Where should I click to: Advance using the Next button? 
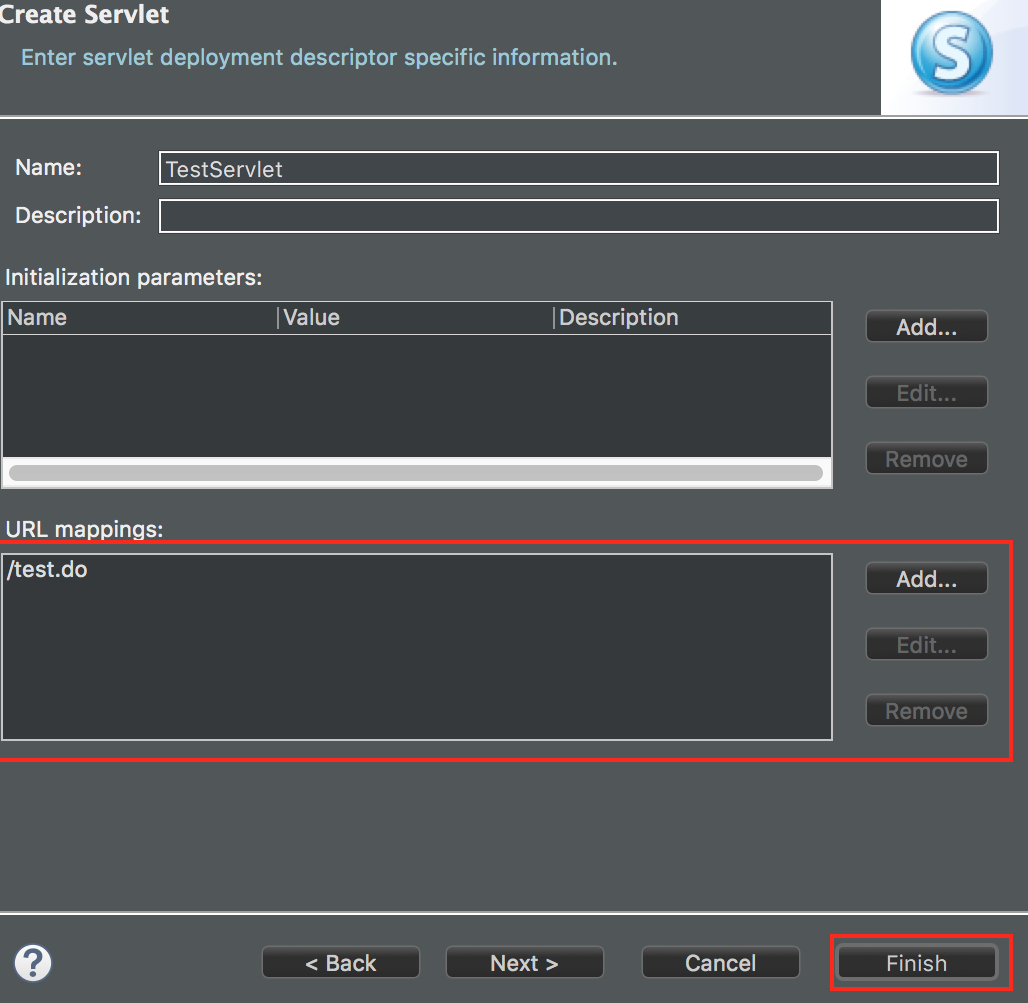(x=524, y=962)
